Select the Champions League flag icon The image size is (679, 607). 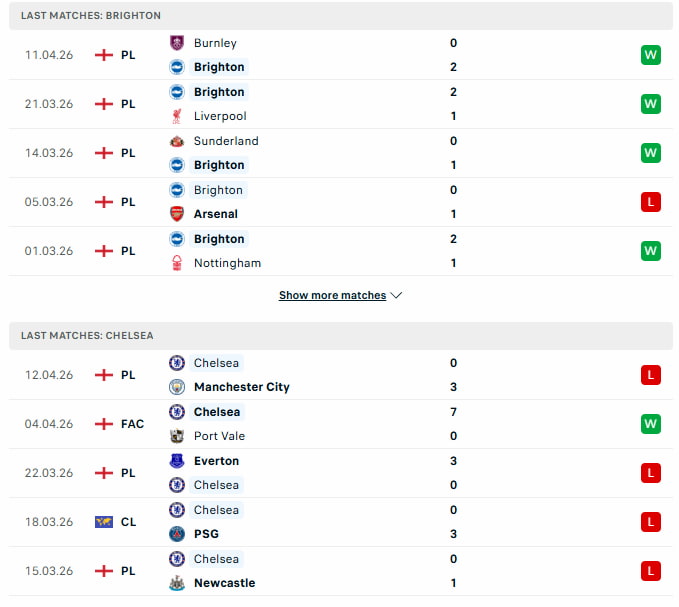click(x=104, y=522)
